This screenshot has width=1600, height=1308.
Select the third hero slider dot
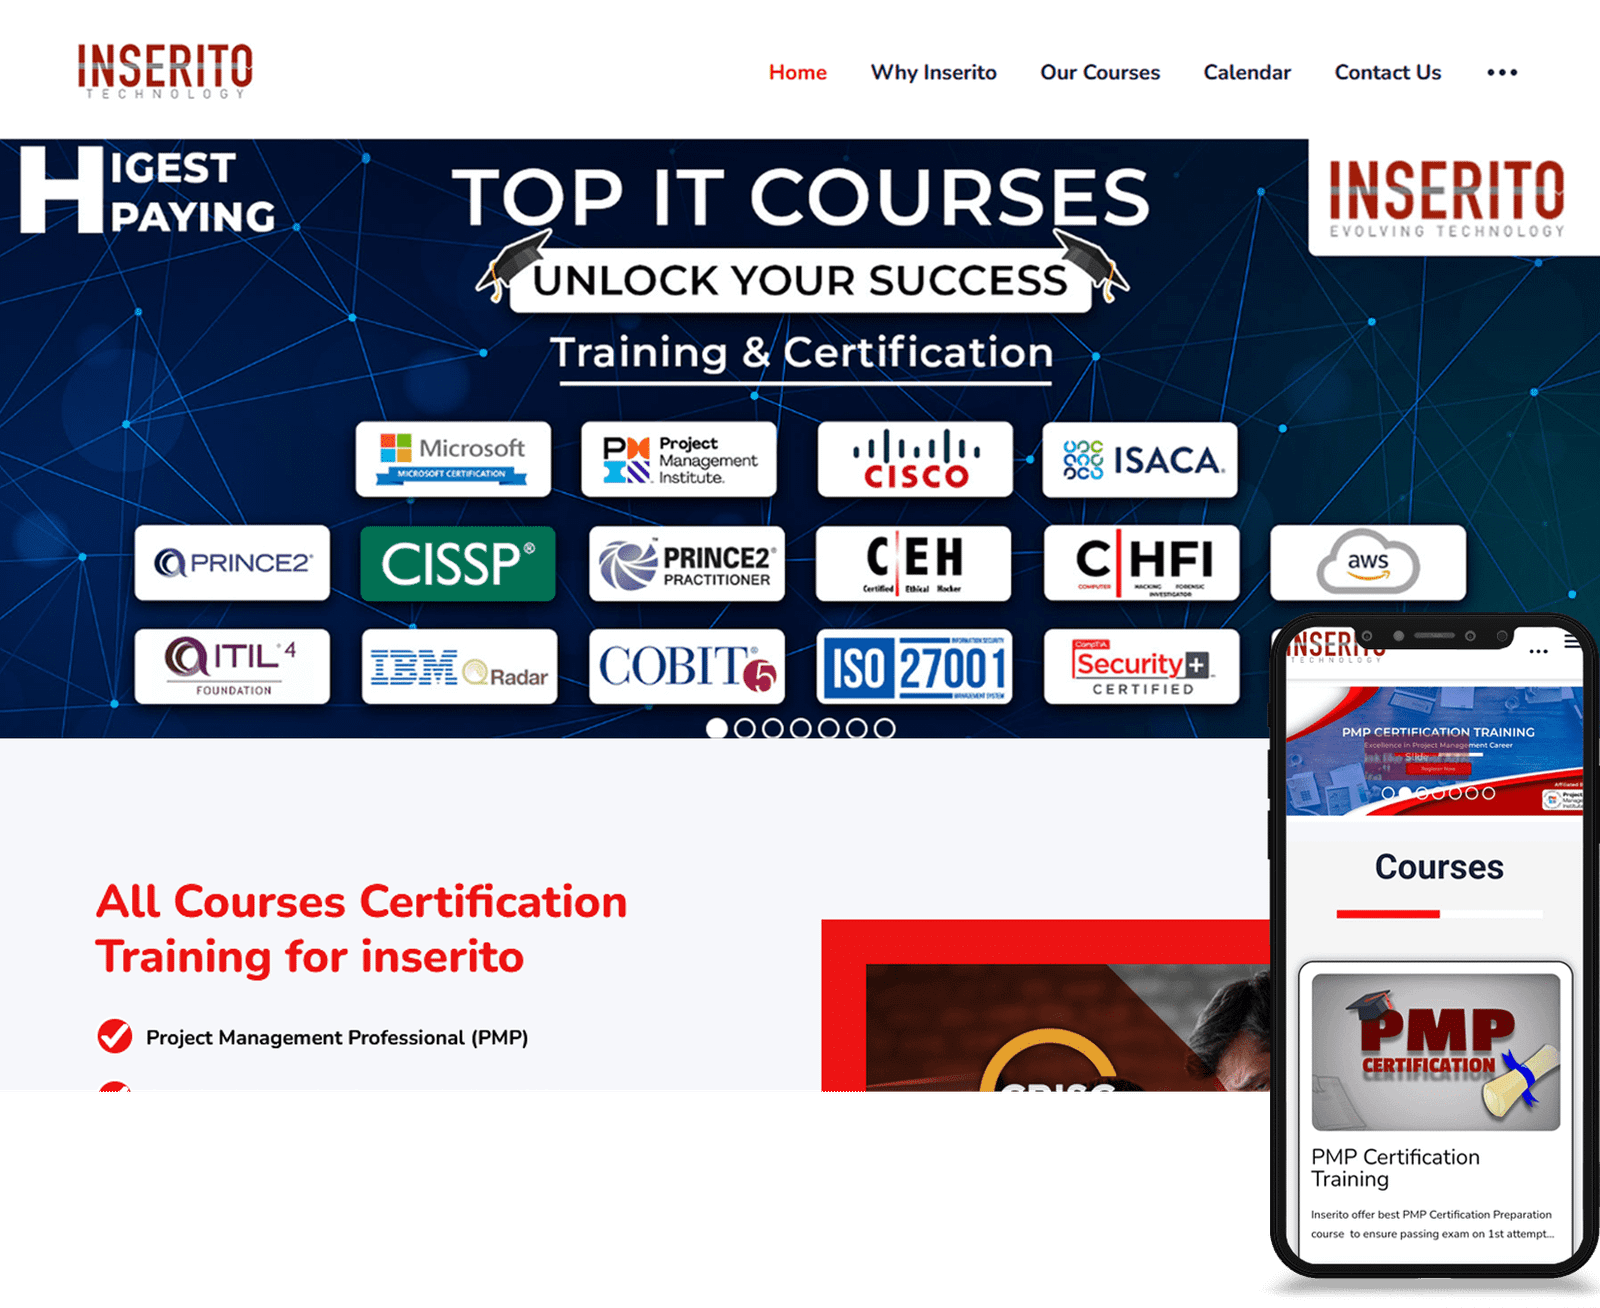click(773, 728)
